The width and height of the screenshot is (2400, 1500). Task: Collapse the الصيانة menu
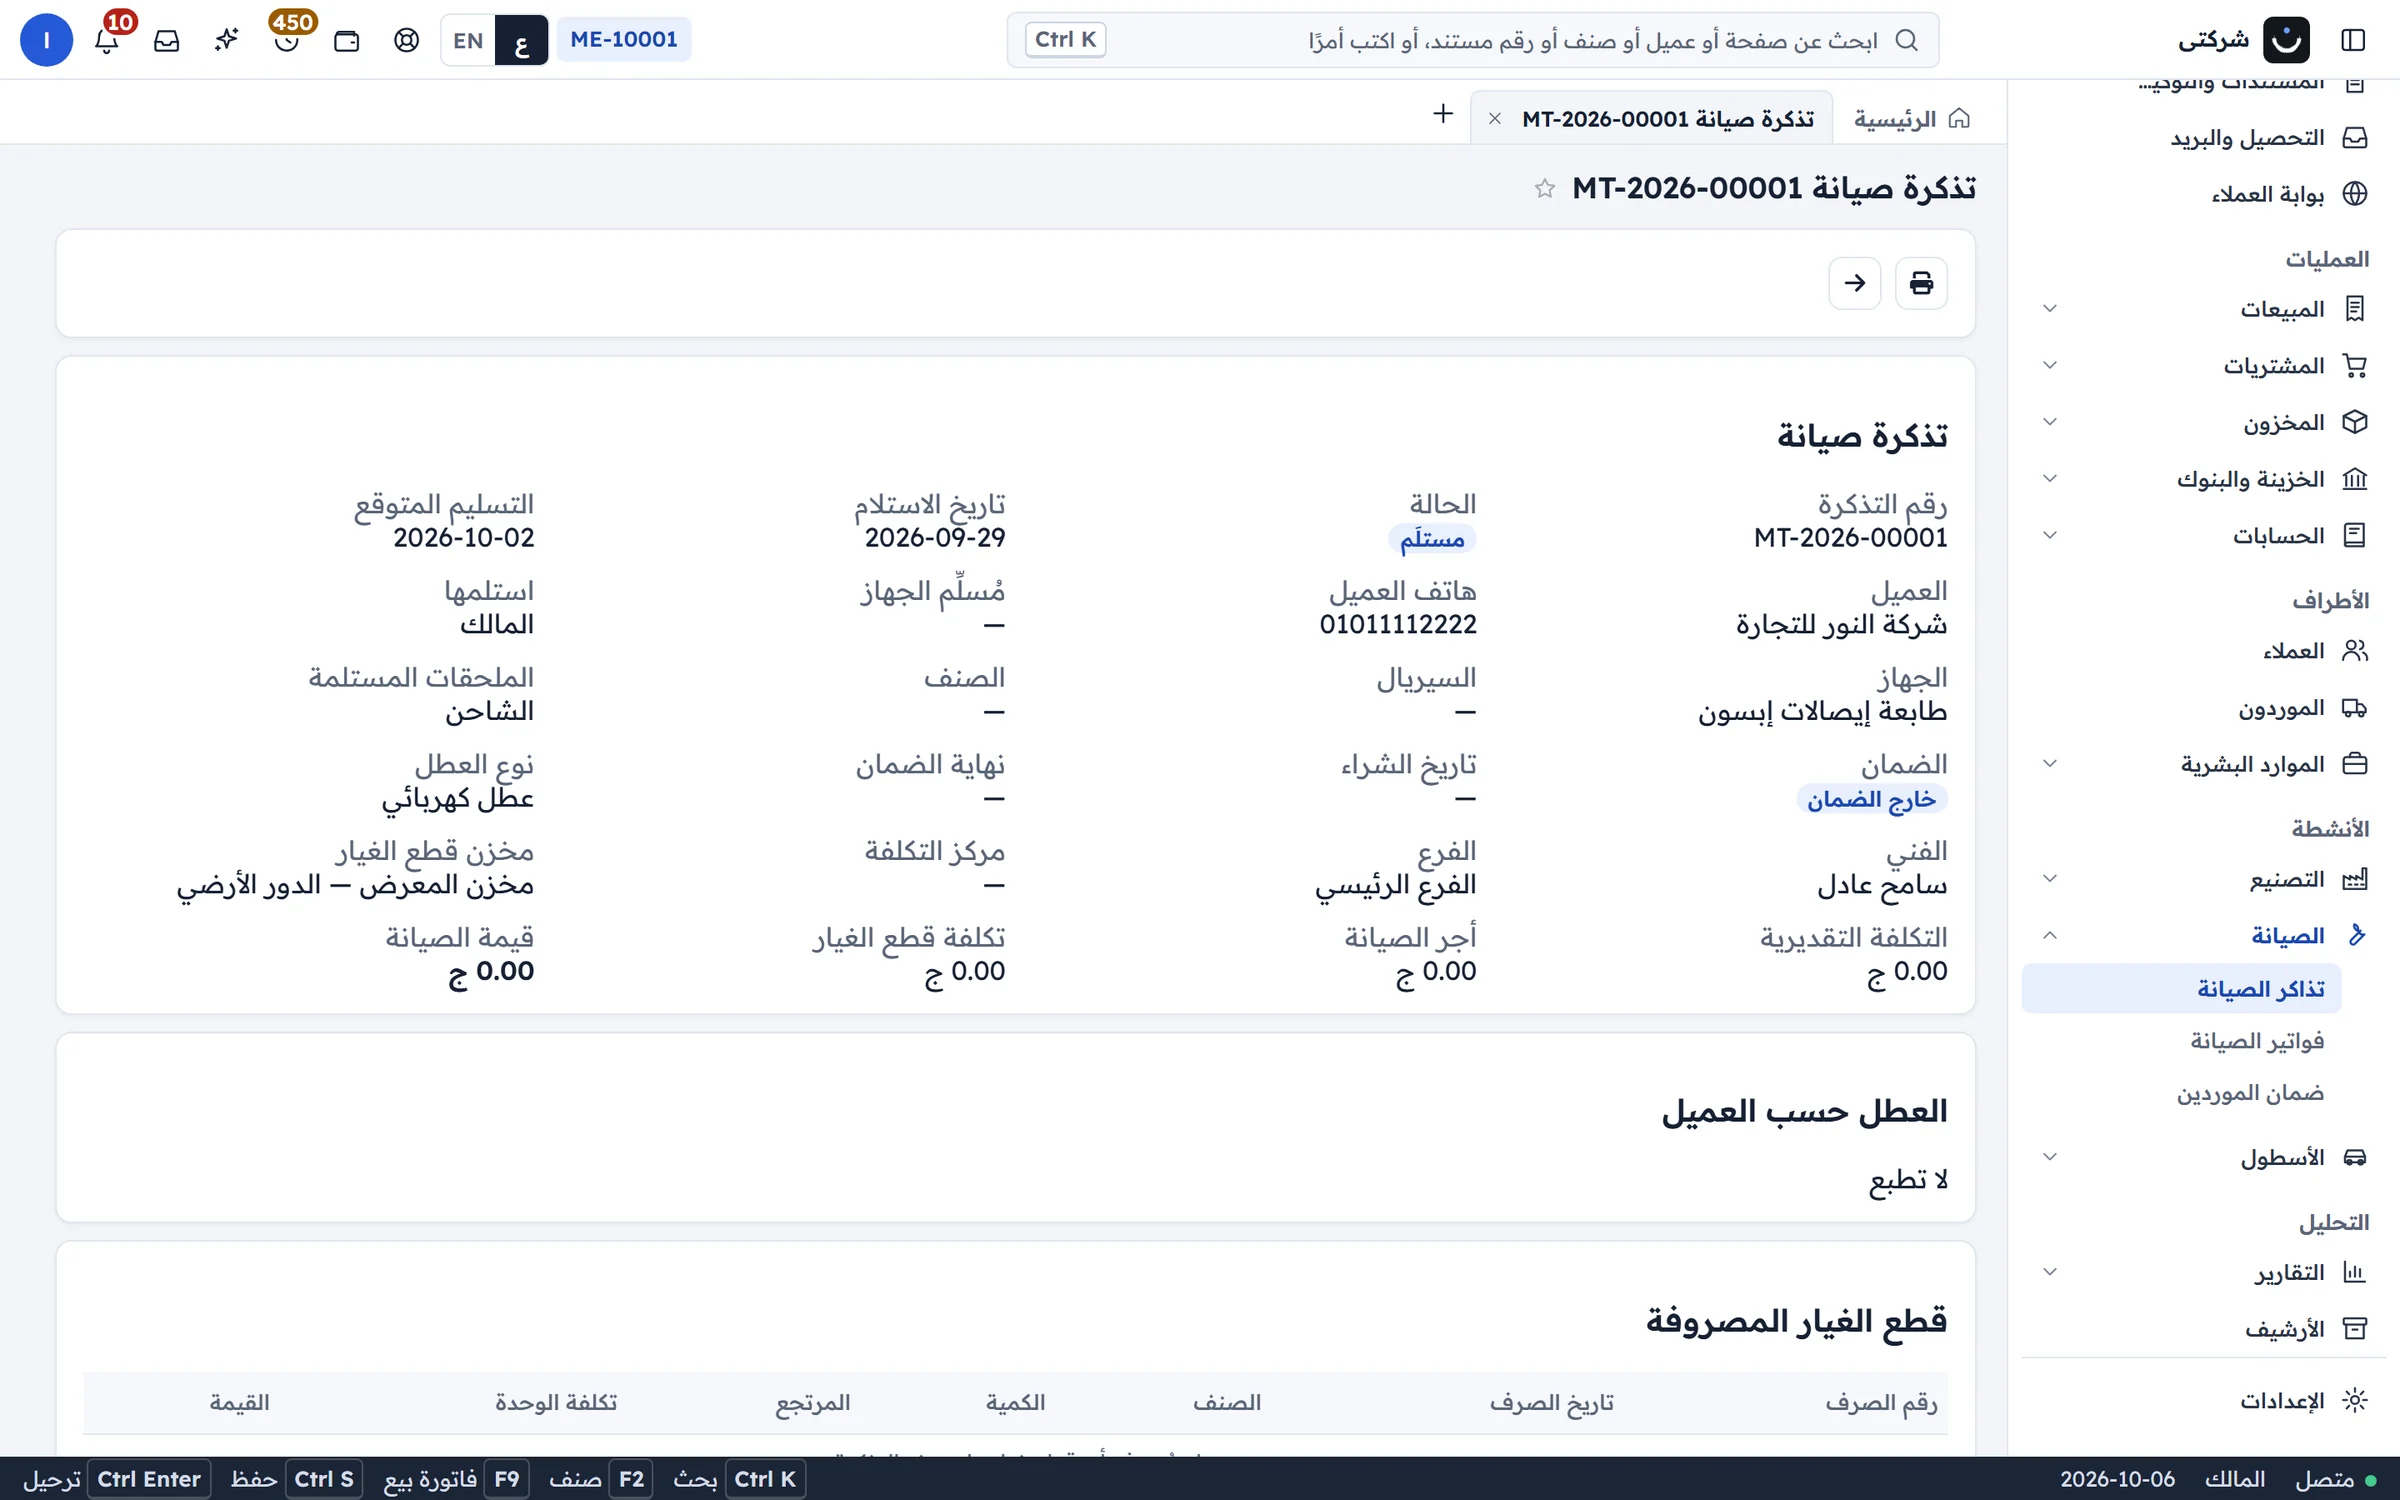2203,935
